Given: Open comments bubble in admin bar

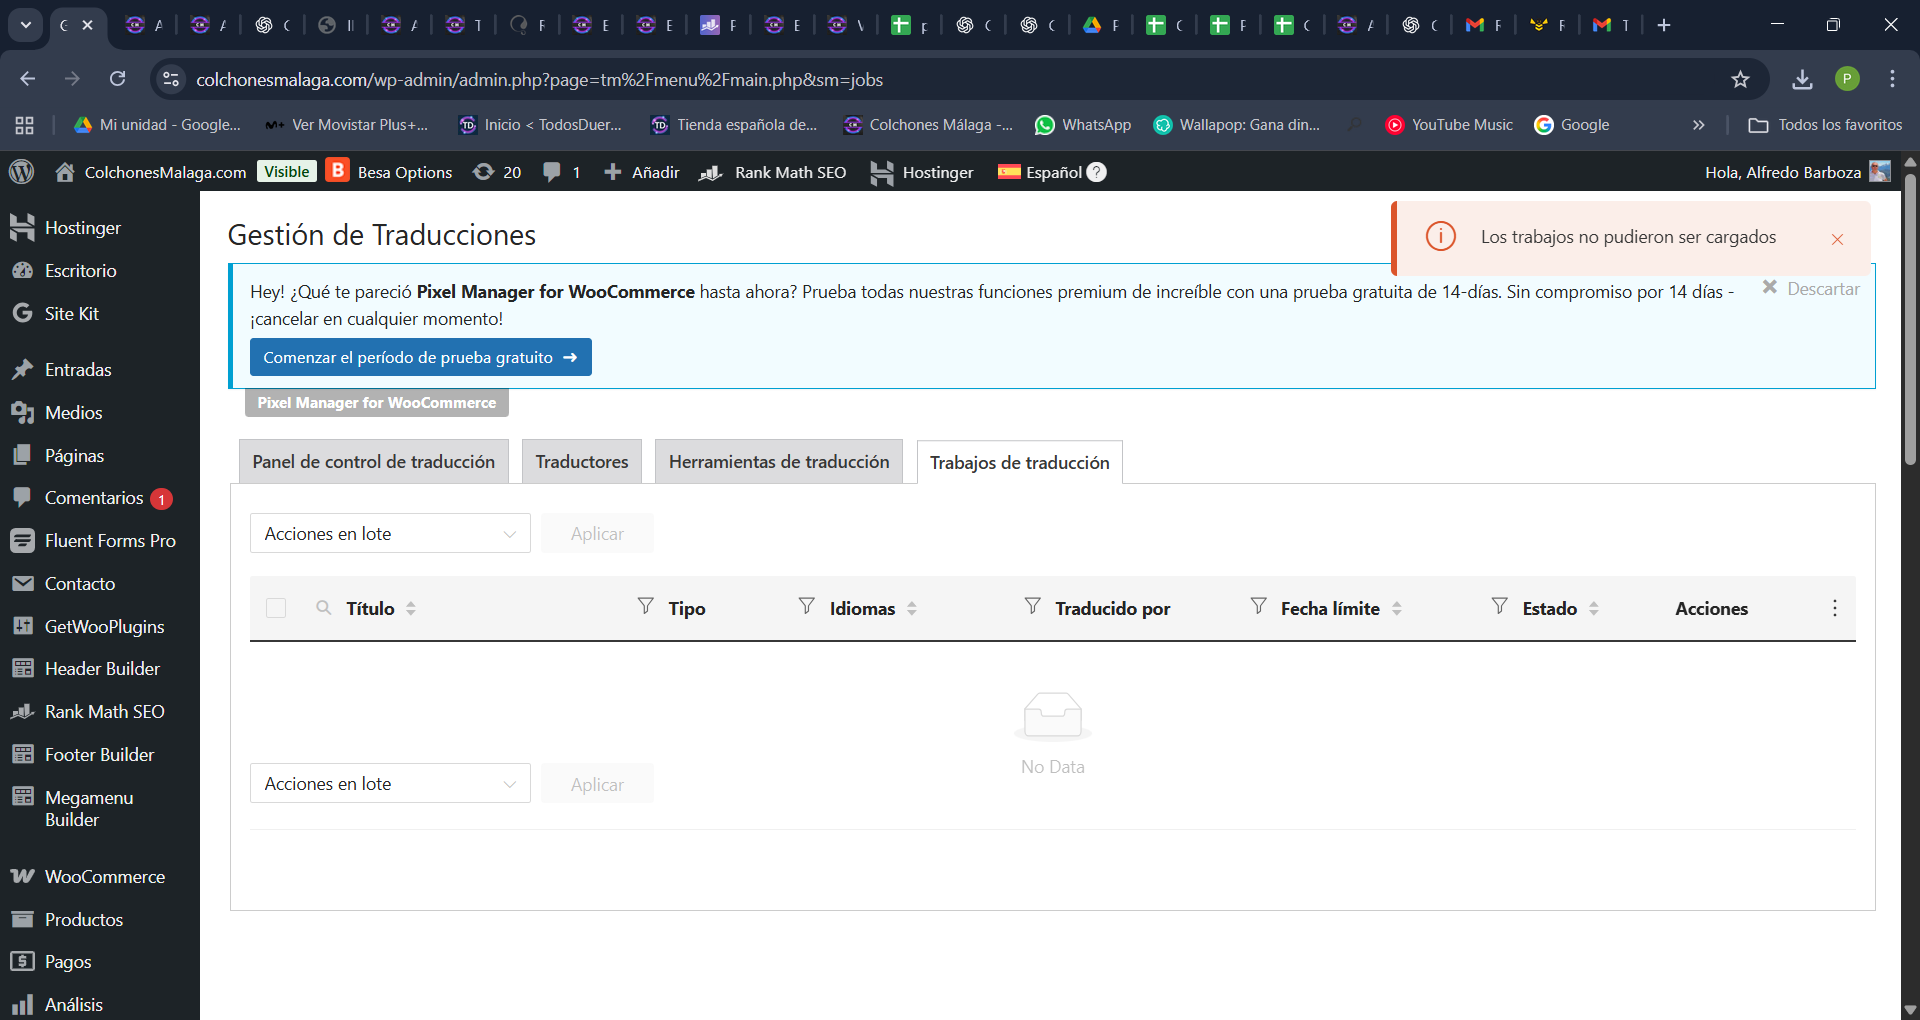Looking at the screenshot, I should click(561, 172).
